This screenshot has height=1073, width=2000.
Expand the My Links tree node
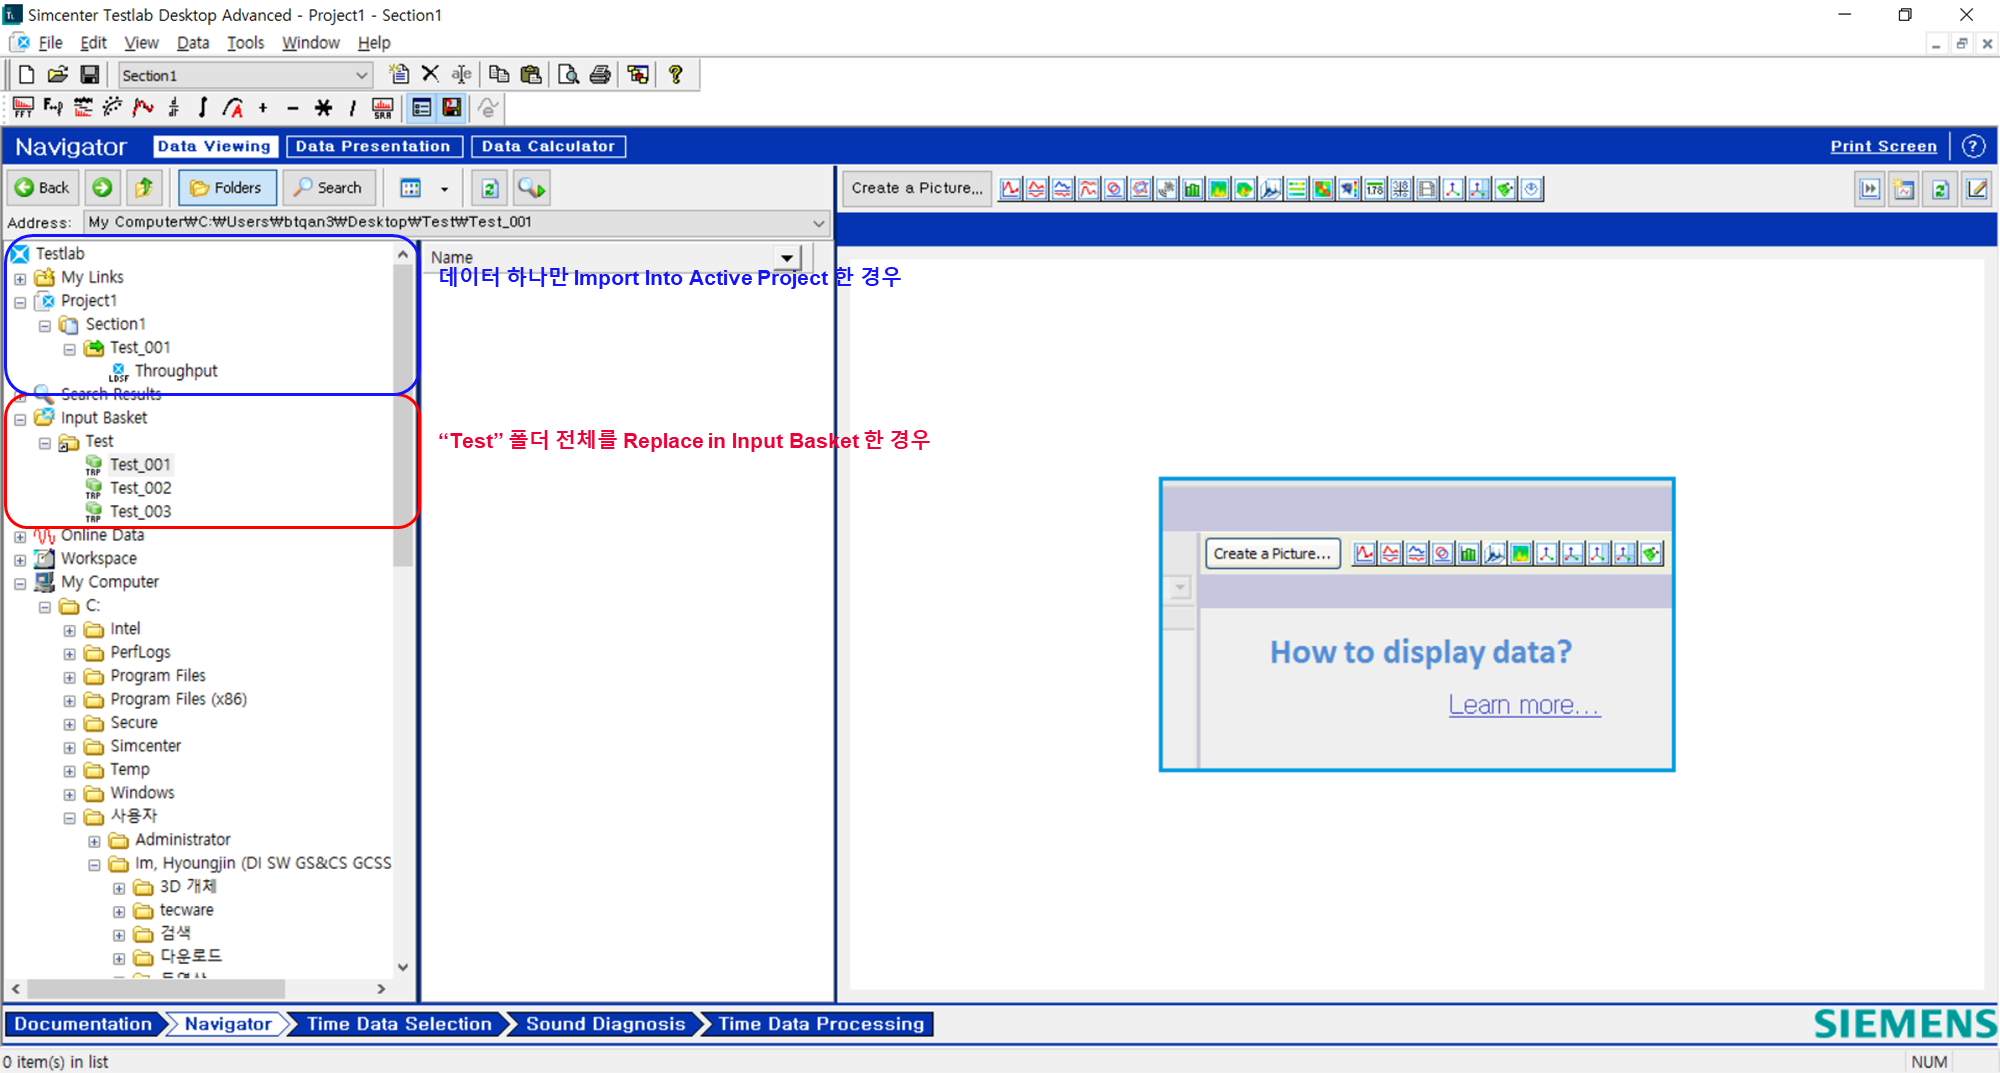click(x=20, y=278)
